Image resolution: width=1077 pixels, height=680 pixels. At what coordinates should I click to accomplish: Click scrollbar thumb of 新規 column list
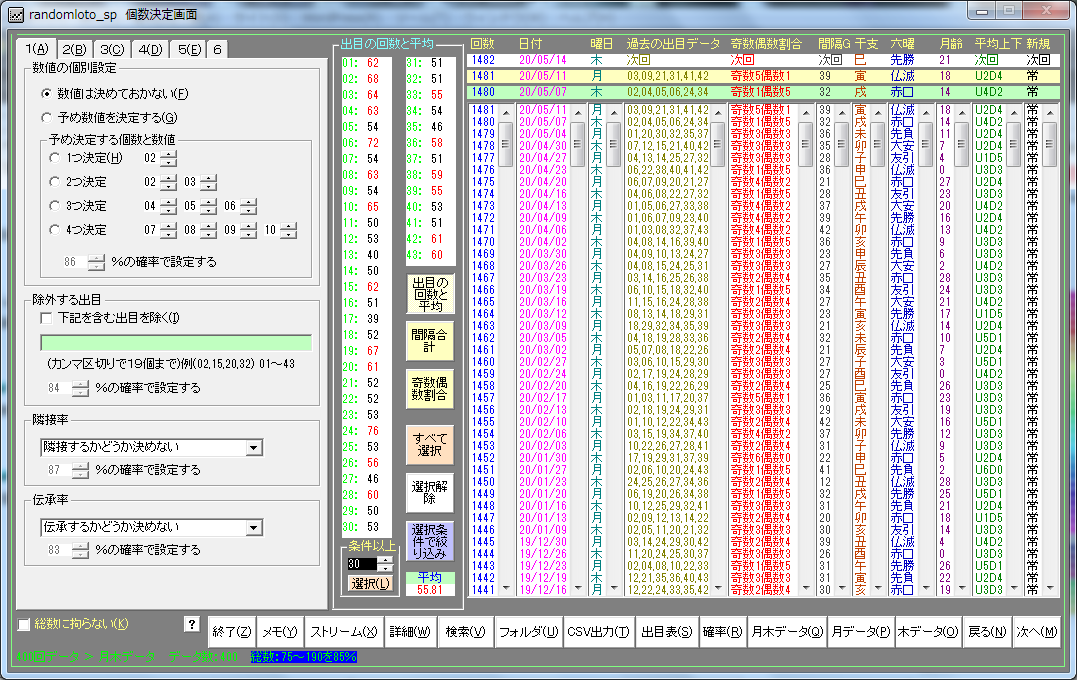pyautogui.click(x=1050, y=144)
